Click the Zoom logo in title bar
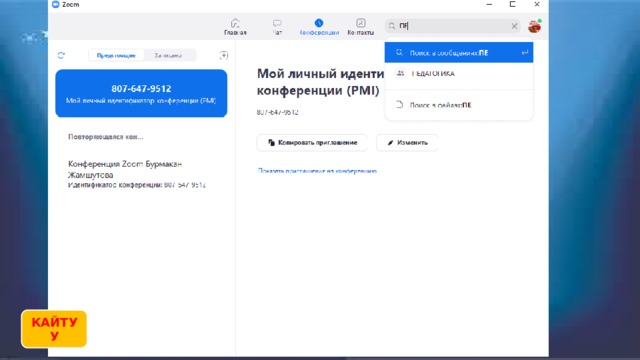The image size is (640, 360). tap(56, 4)
